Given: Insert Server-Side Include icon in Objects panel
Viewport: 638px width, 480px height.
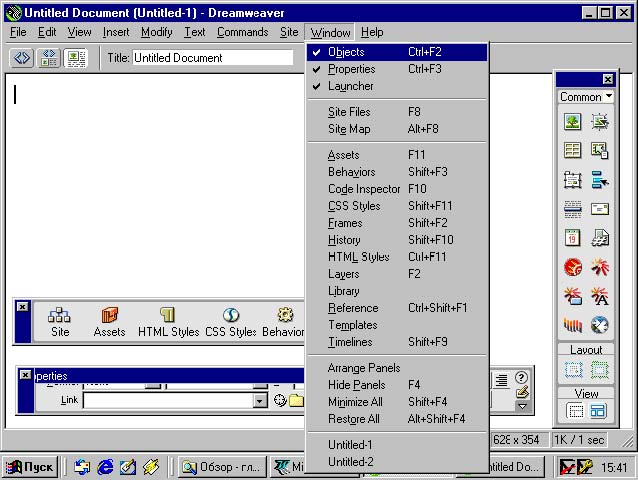Looking at the screenshot, I should (x=600, y=238).
